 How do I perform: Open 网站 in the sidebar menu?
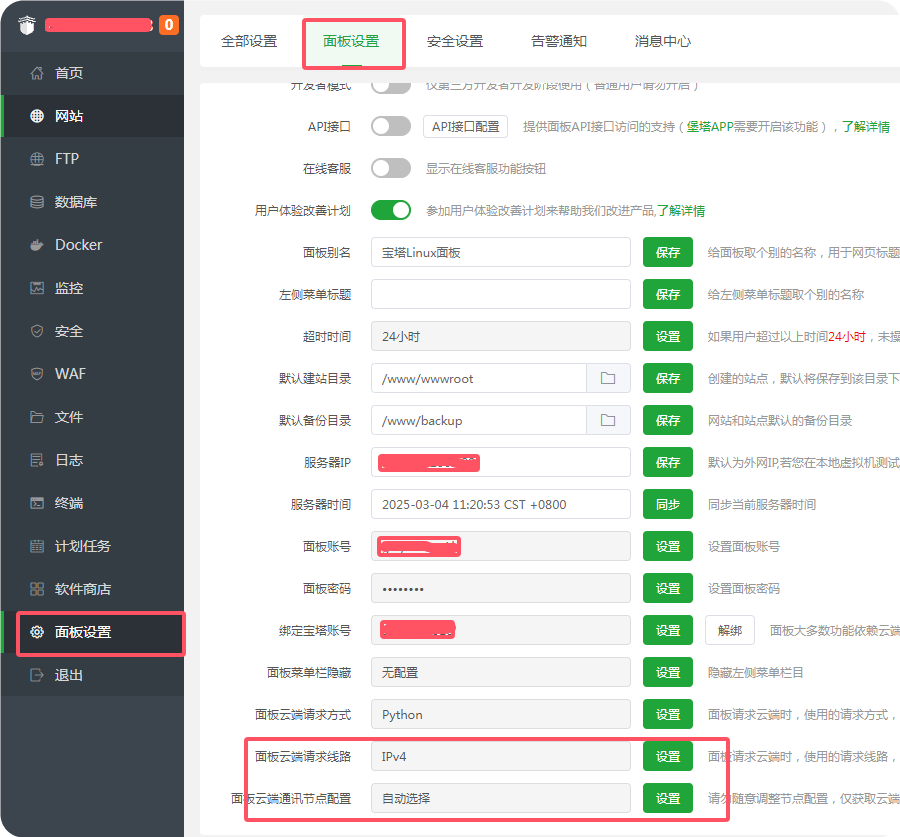click(x=93, y=116)
